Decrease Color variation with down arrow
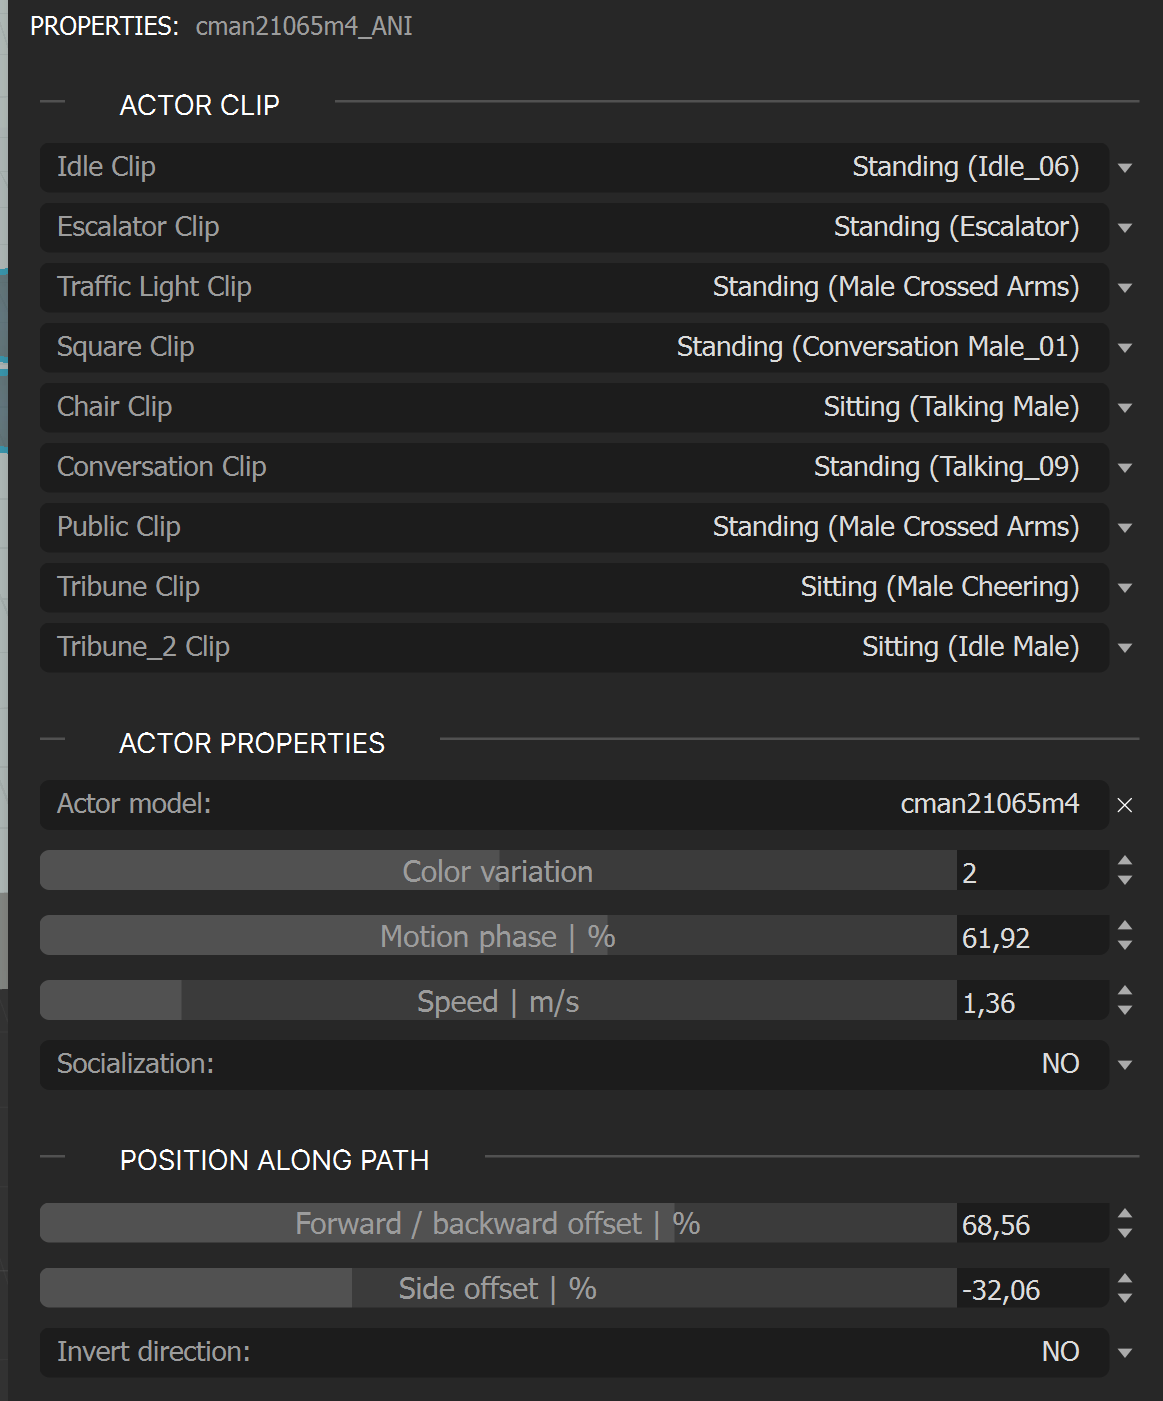1163x1401 pixels. (1125, 880)
